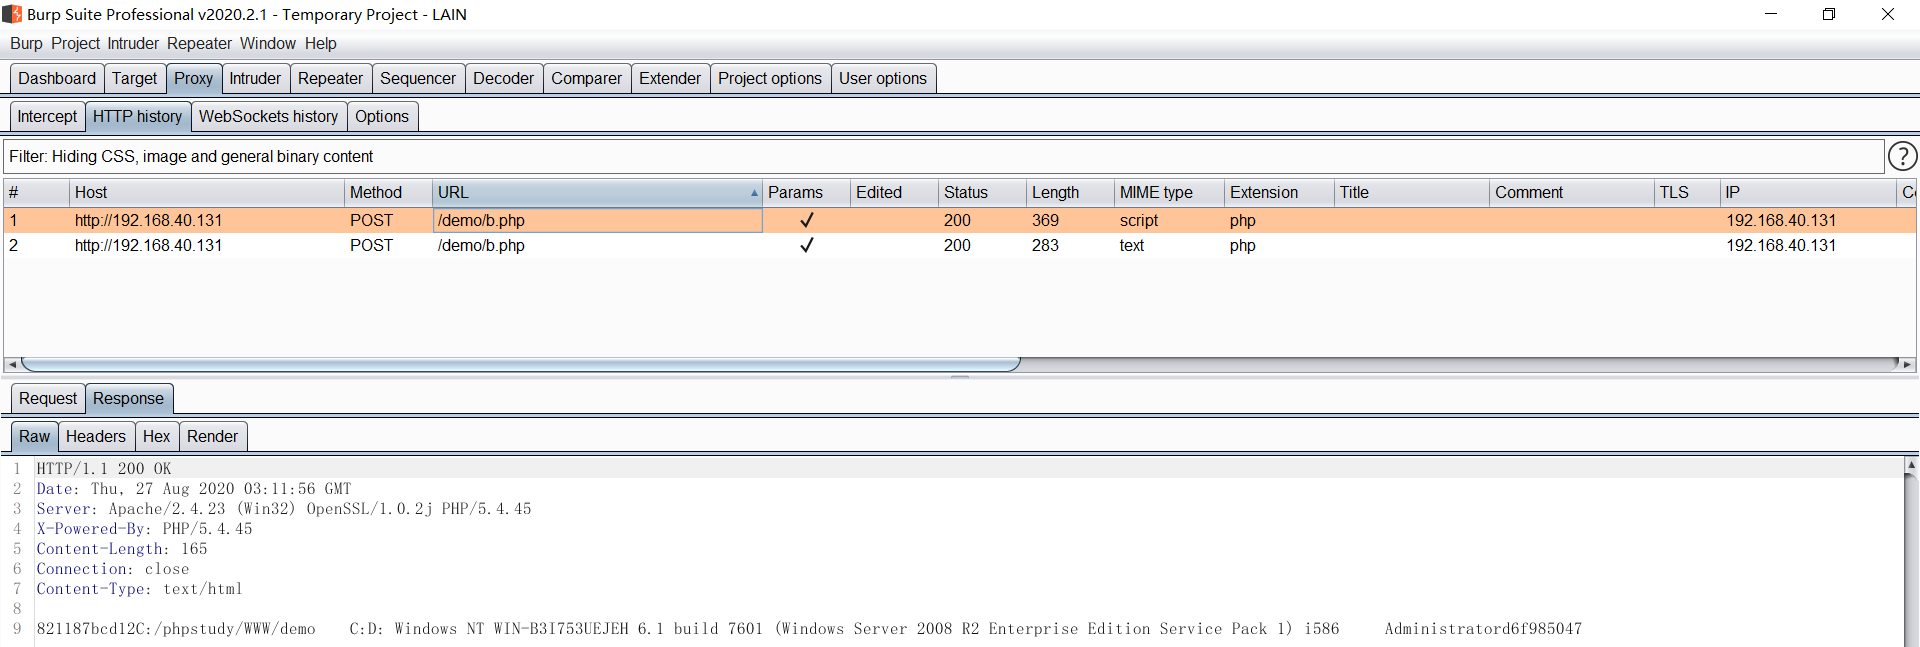The image size is (1920, 647).
Task: Go to the Intruder tool tab
Action: (x=255, y=78)
